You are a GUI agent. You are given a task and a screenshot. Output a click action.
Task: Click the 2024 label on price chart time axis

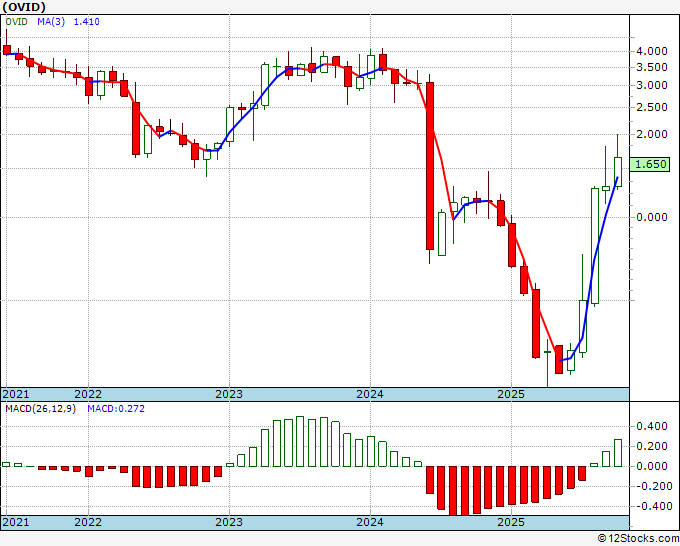click(370, 394)
